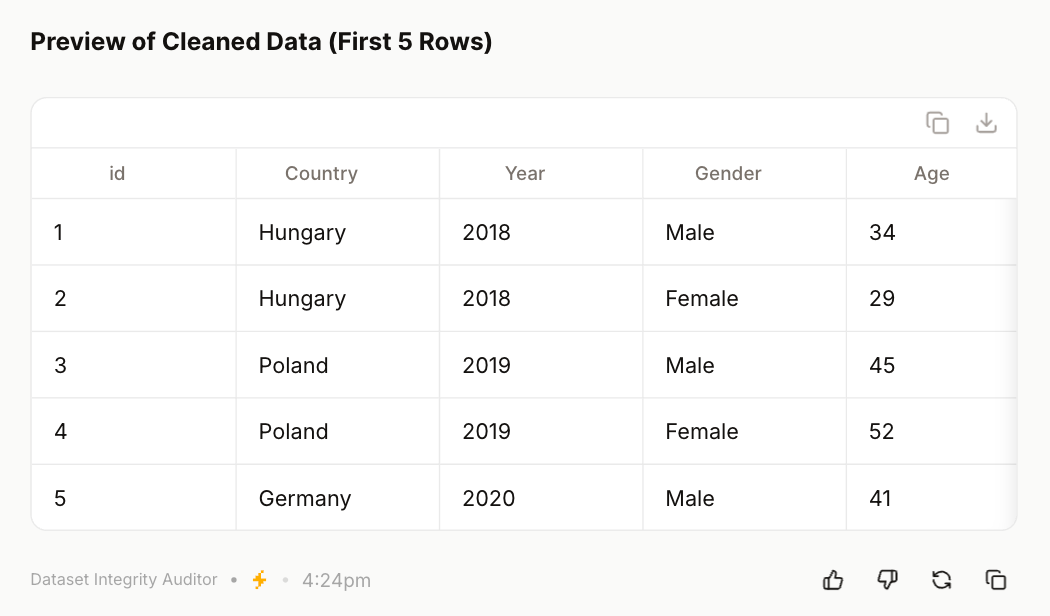Viewport: 1050px width, 616px height.
Task: Select the Germany cell in row 5
Action: point(305,498)
